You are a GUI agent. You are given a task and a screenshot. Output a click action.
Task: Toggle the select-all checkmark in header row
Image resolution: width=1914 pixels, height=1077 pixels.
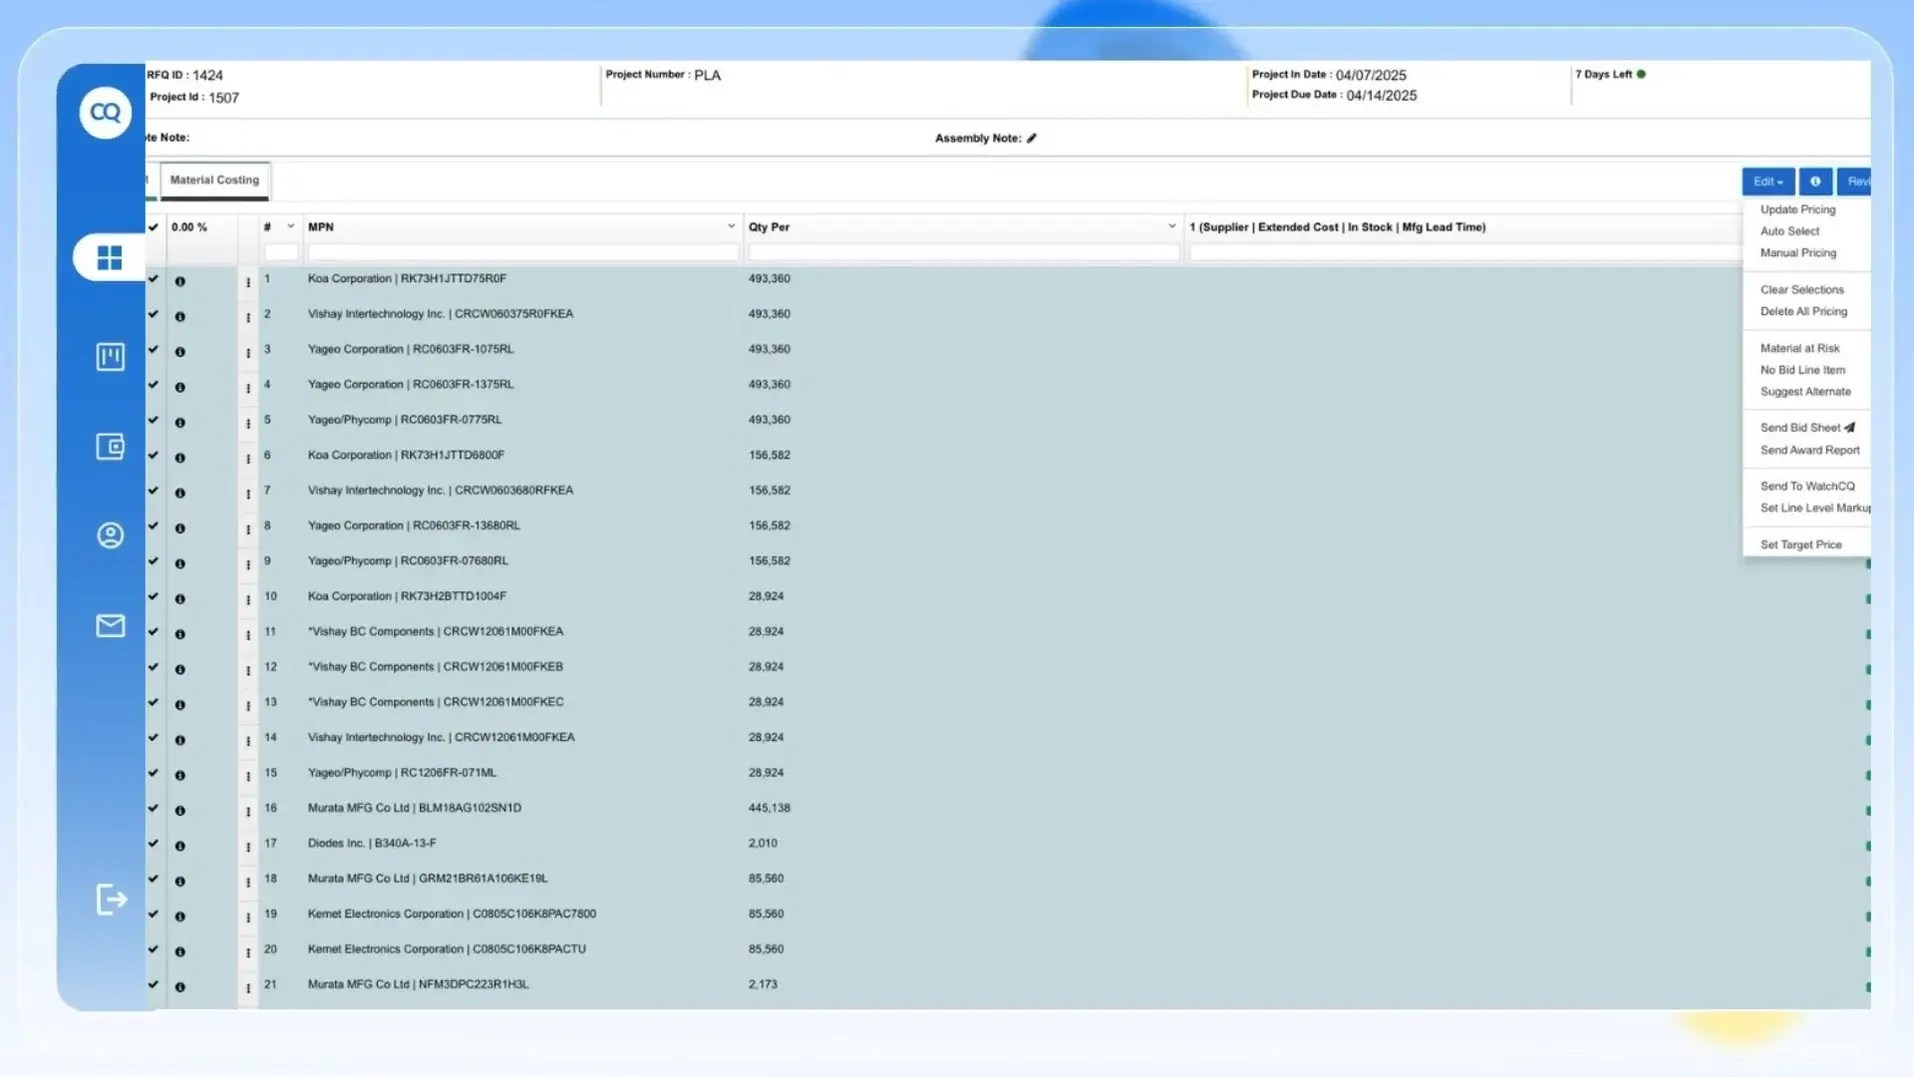[153, 227]
